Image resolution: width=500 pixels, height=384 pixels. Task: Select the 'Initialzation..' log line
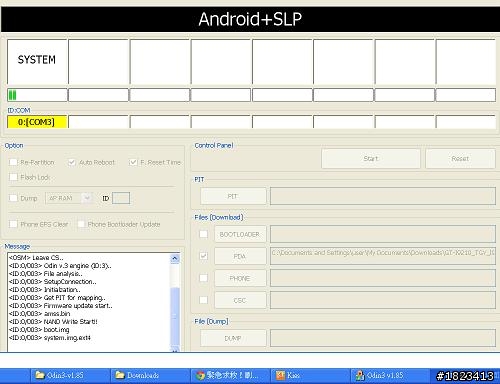pyautogui.click(x=45, y=290)
